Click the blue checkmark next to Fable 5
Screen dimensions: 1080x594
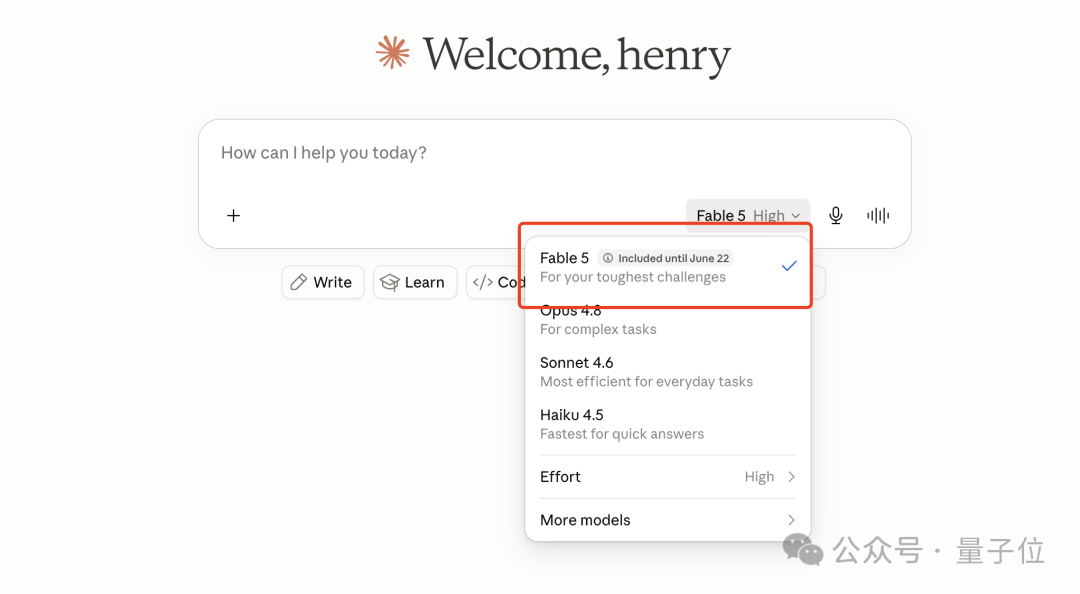click(x=789, y=266)
